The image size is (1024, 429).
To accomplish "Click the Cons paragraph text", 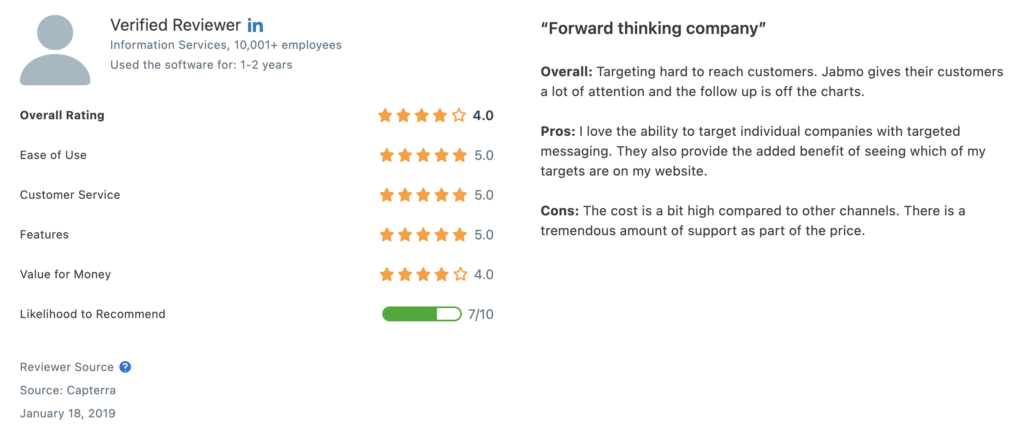I will click(753, 221).
